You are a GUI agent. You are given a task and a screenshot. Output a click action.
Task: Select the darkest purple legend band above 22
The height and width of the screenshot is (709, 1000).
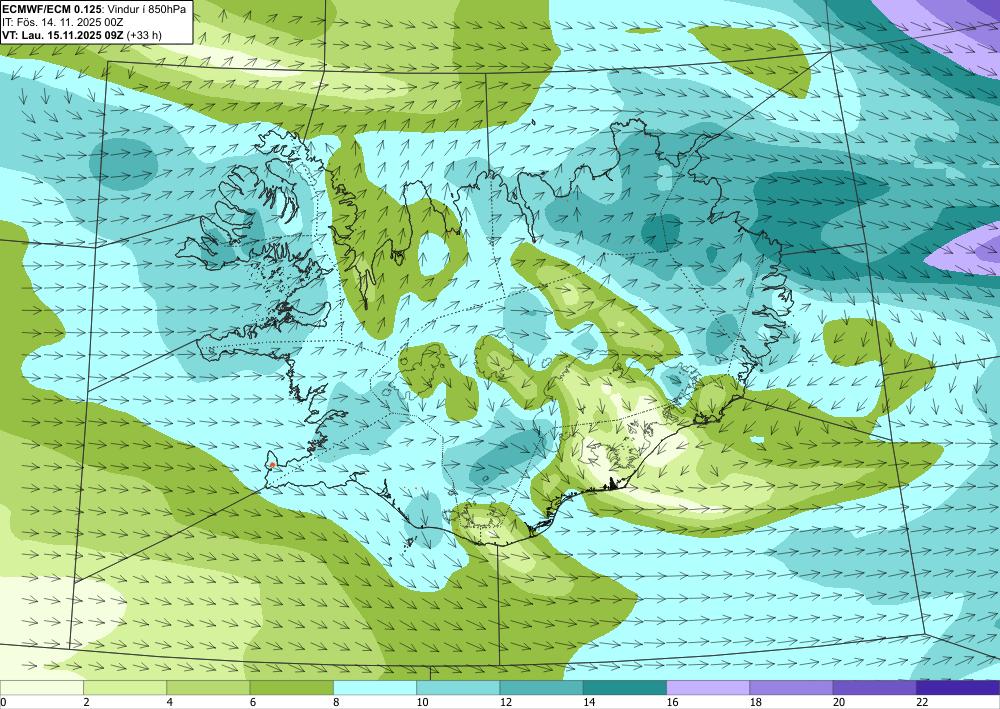tap(958, 688)
